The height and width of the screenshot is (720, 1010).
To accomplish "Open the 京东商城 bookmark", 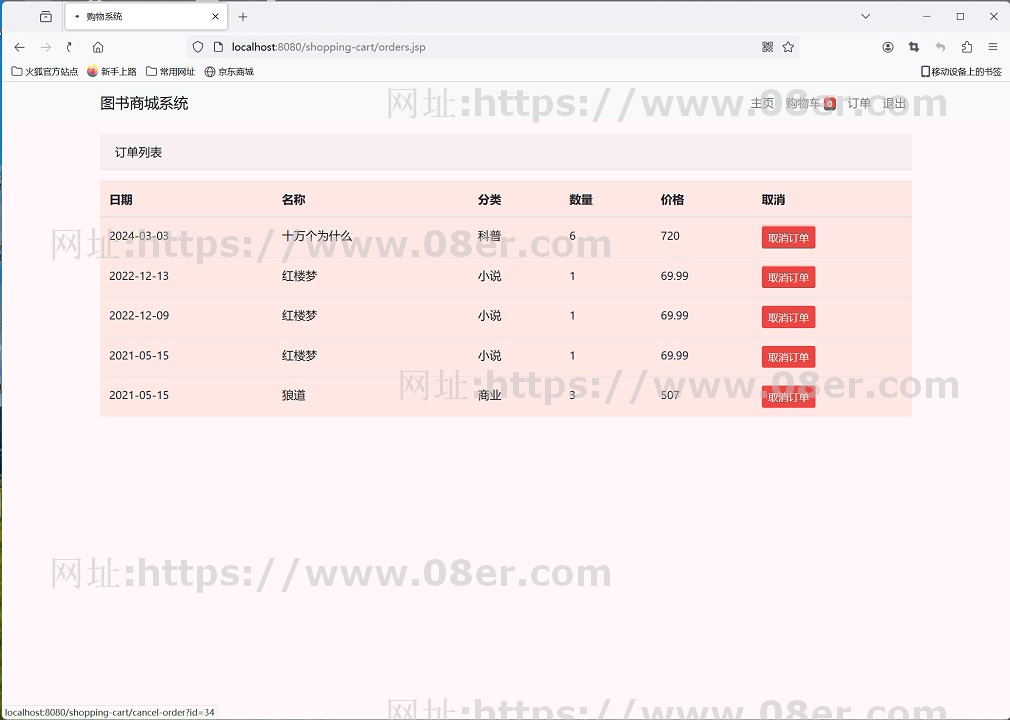I will click(x=229, y=71).
